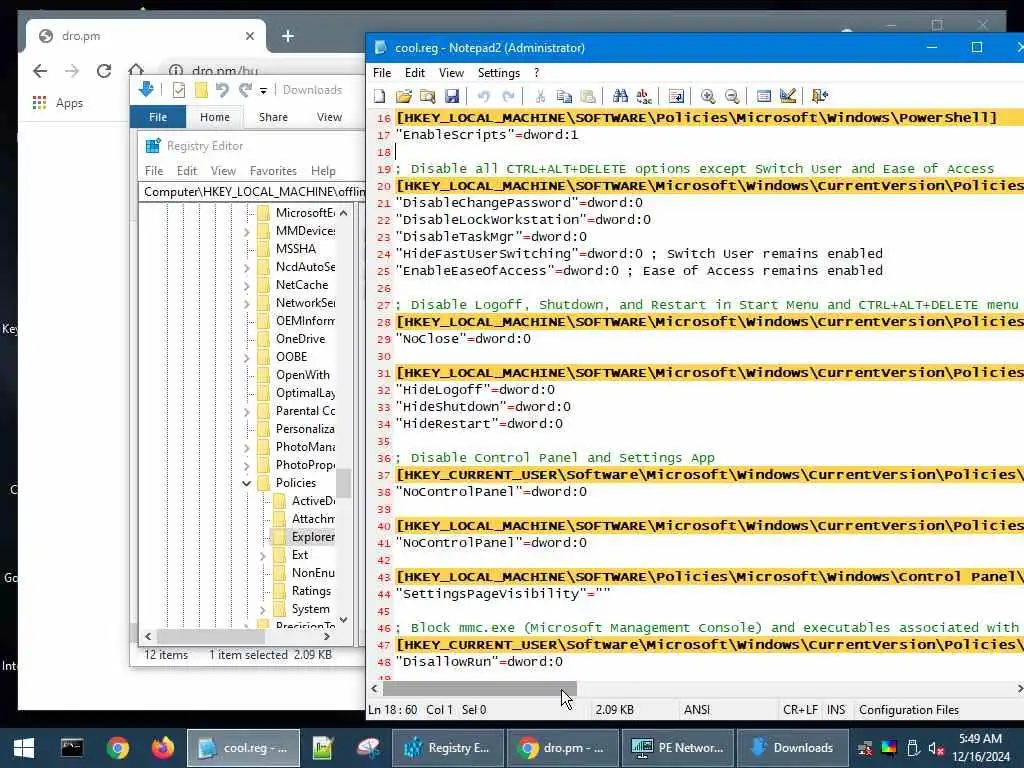This screenshot has width=1024, height=768.
Task: Switch to PE Network taskbar button
Action: [x=679, y=748]
